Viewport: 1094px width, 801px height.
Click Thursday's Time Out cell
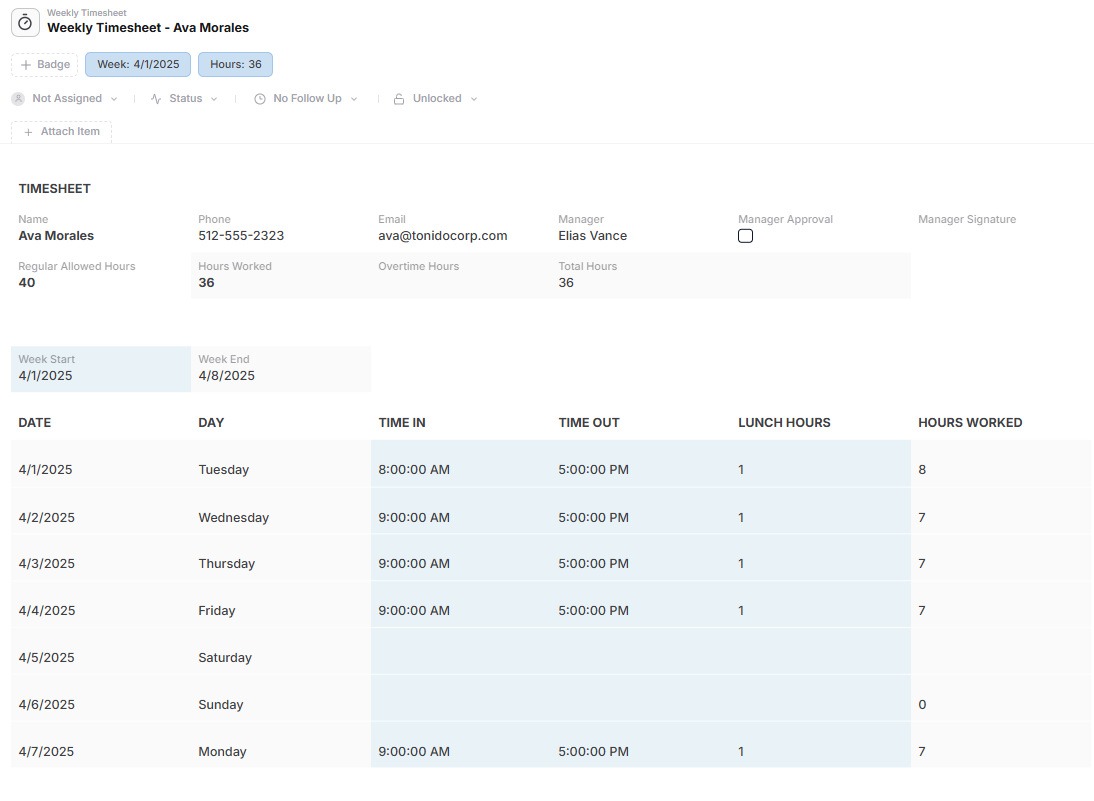pos(641,557)
